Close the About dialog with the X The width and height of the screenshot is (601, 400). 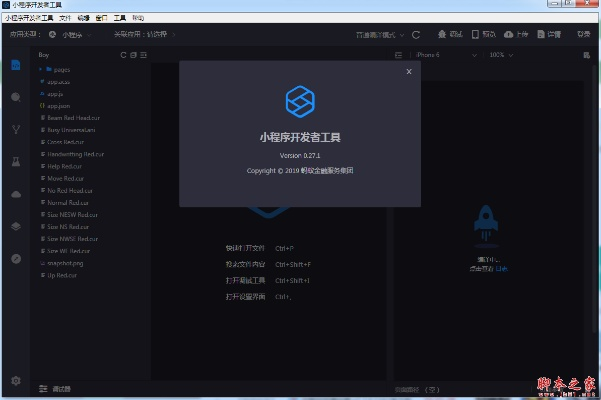click(x=409, y=72)
